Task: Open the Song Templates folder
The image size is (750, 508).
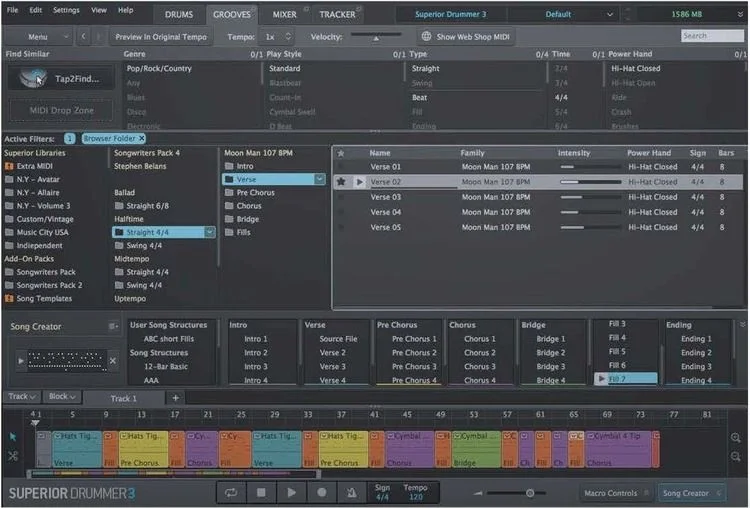Action: pos(38,298)
